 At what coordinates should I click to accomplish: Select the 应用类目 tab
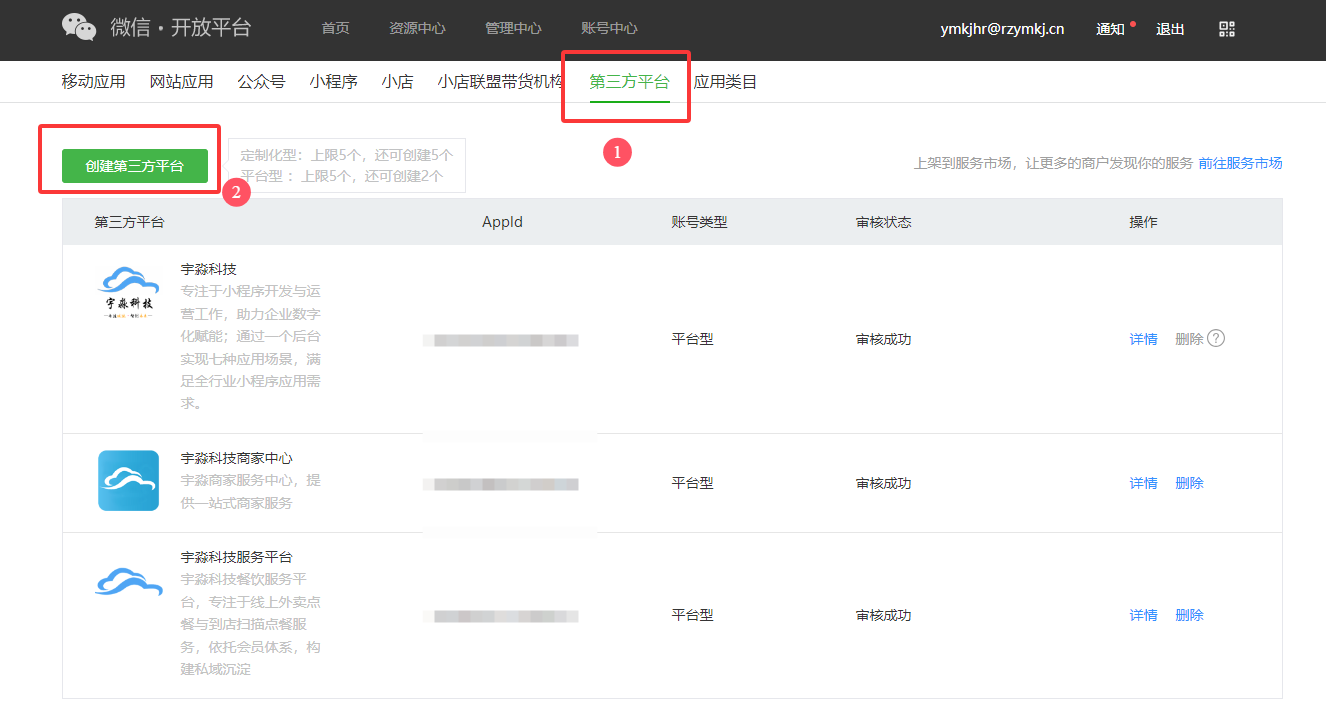(725, 82)
